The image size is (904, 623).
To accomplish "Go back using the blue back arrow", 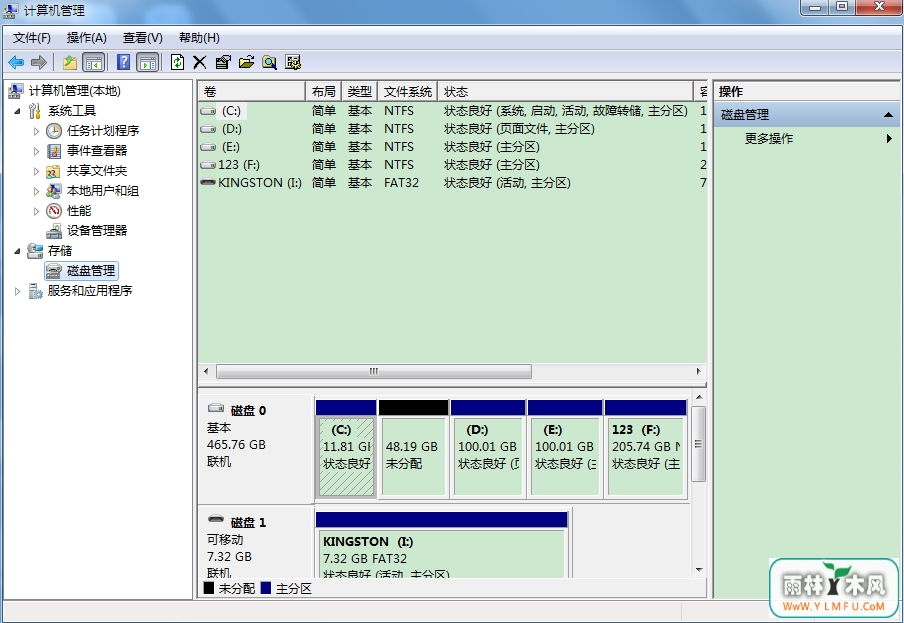I will 16,62.
